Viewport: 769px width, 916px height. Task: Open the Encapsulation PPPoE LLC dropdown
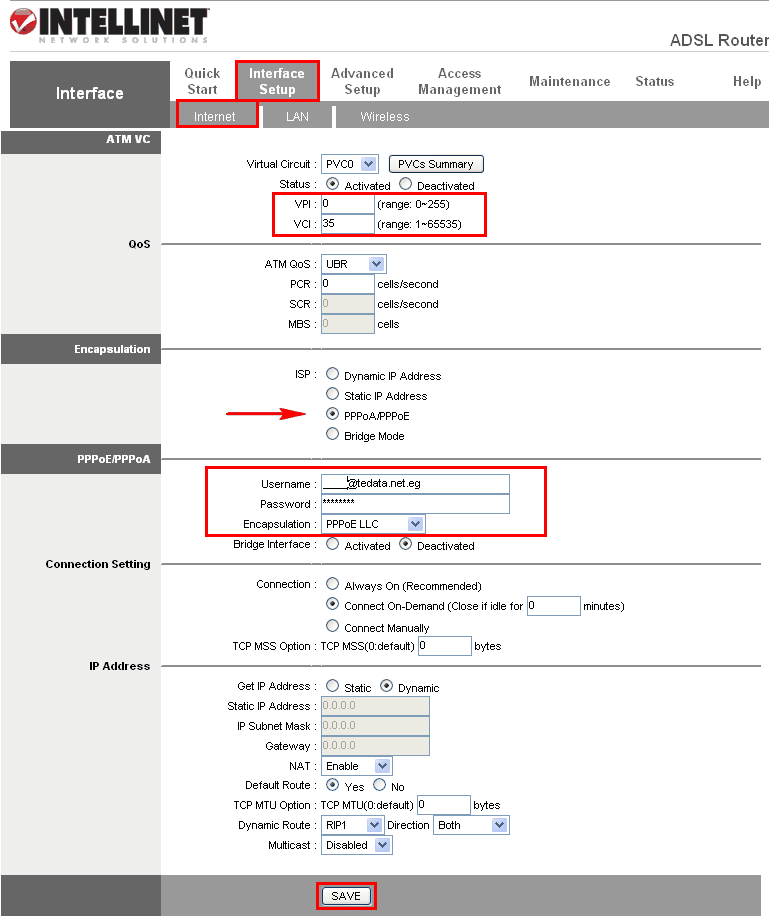(x=373, y=524)
